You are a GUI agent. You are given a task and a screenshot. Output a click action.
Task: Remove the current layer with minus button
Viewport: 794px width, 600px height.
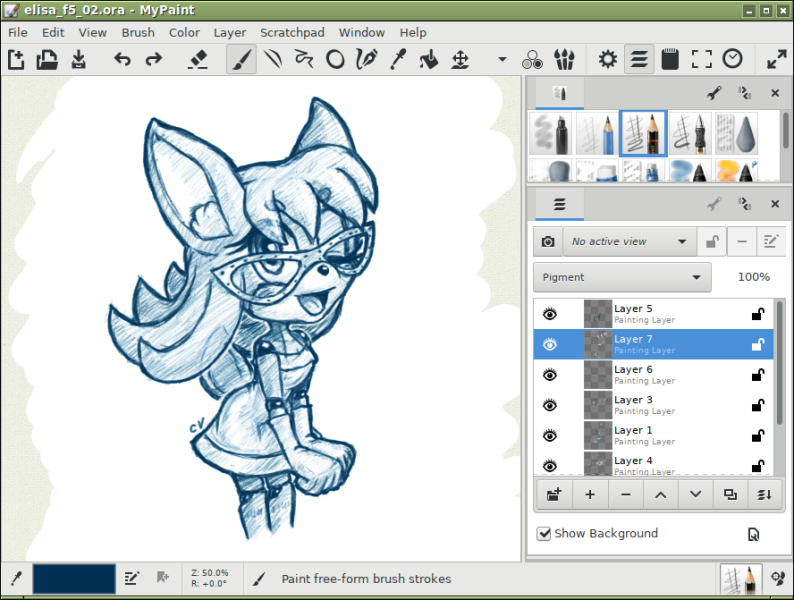pos(625,494)
